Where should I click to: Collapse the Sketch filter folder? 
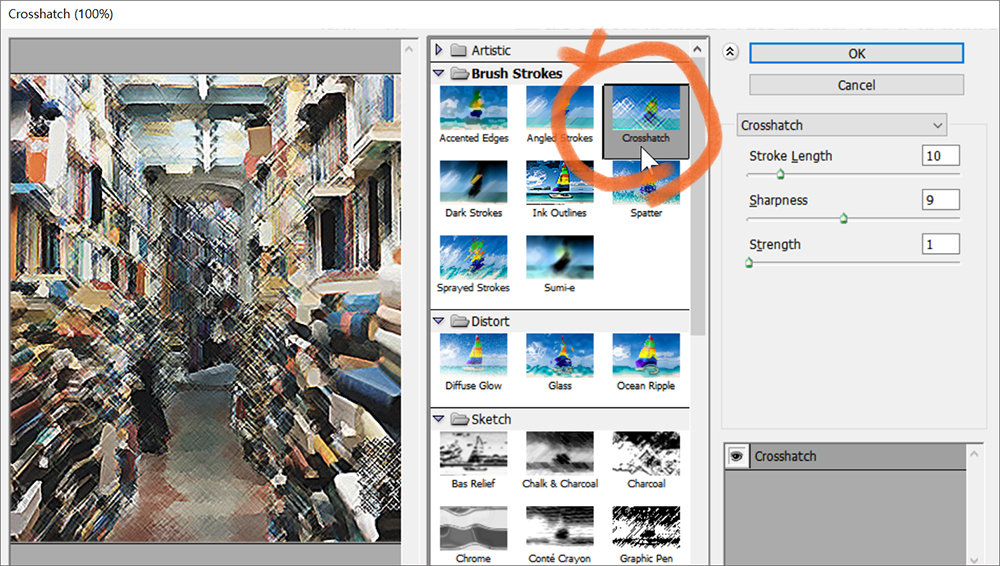pyautogui.click(x=439, y=419)
